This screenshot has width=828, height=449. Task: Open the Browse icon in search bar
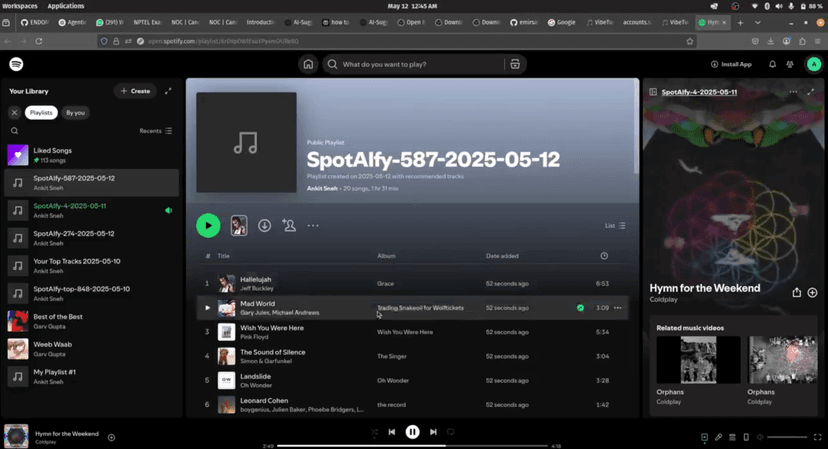(515, 64)
